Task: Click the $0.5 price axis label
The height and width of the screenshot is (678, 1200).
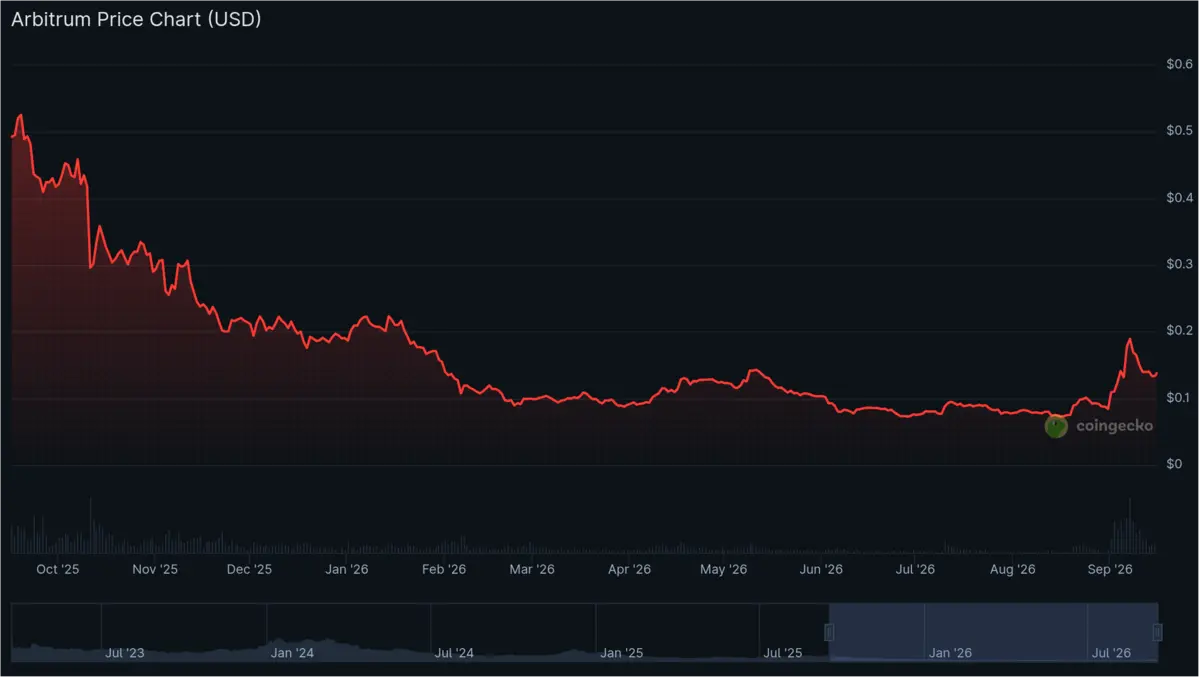Action: [x=1179, y=131]
